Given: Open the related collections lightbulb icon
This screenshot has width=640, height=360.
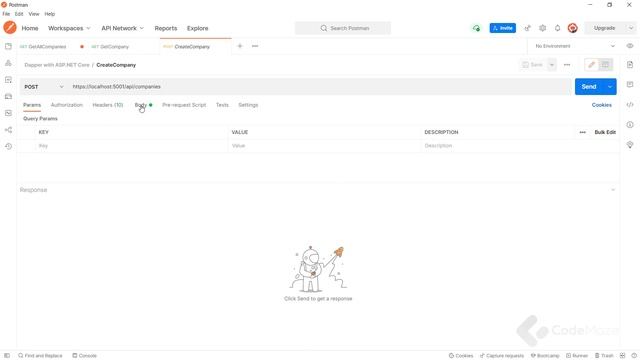Looking at the screenshot, I should (x=630, y=144).
